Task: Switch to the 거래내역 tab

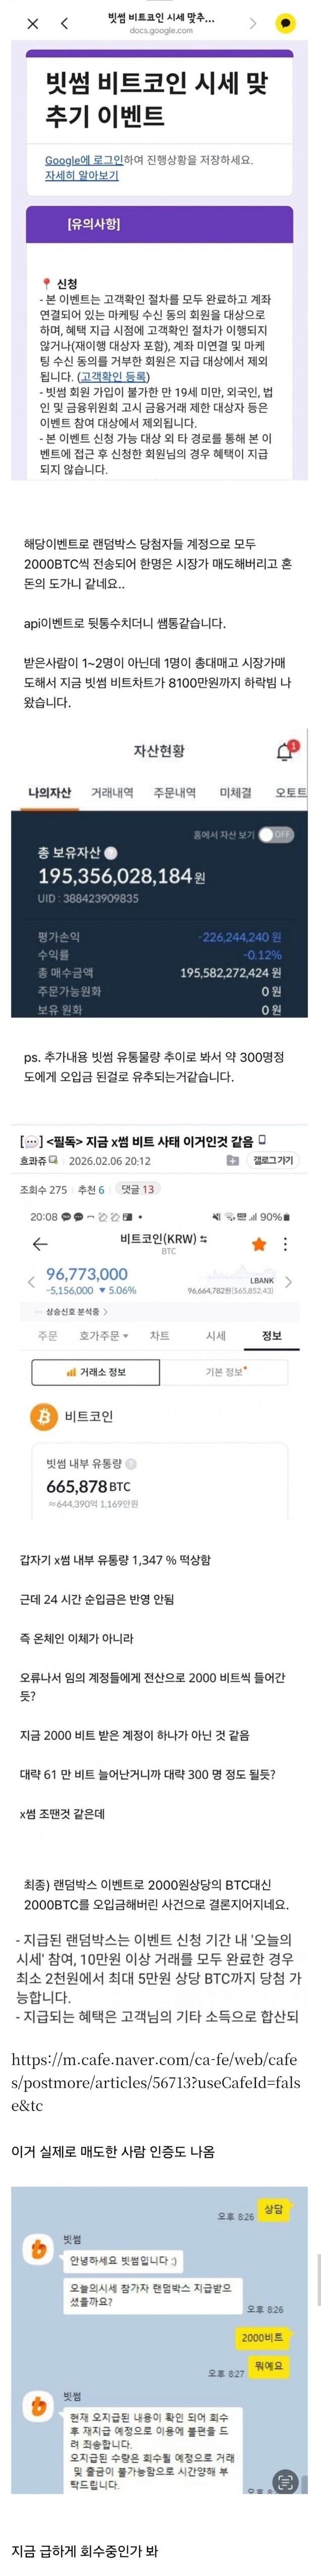Action: point(112,793)
